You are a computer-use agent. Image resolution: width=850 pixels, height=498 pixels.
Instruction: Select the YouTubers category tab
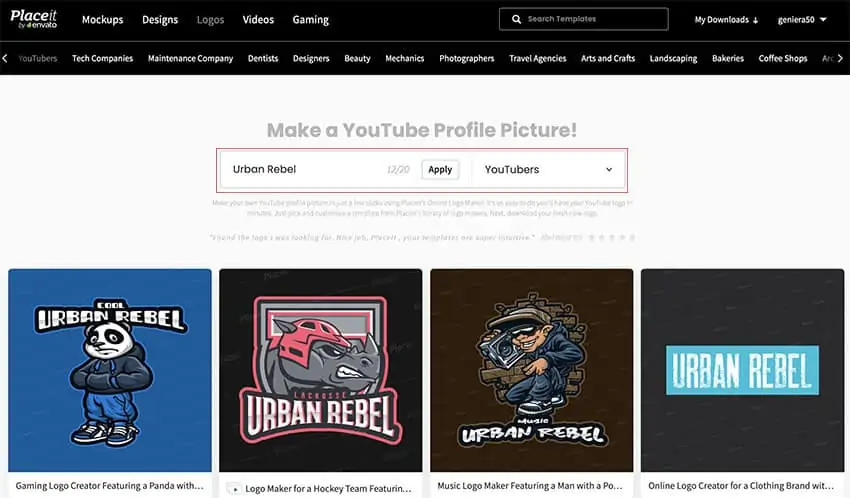pos(37,58)
